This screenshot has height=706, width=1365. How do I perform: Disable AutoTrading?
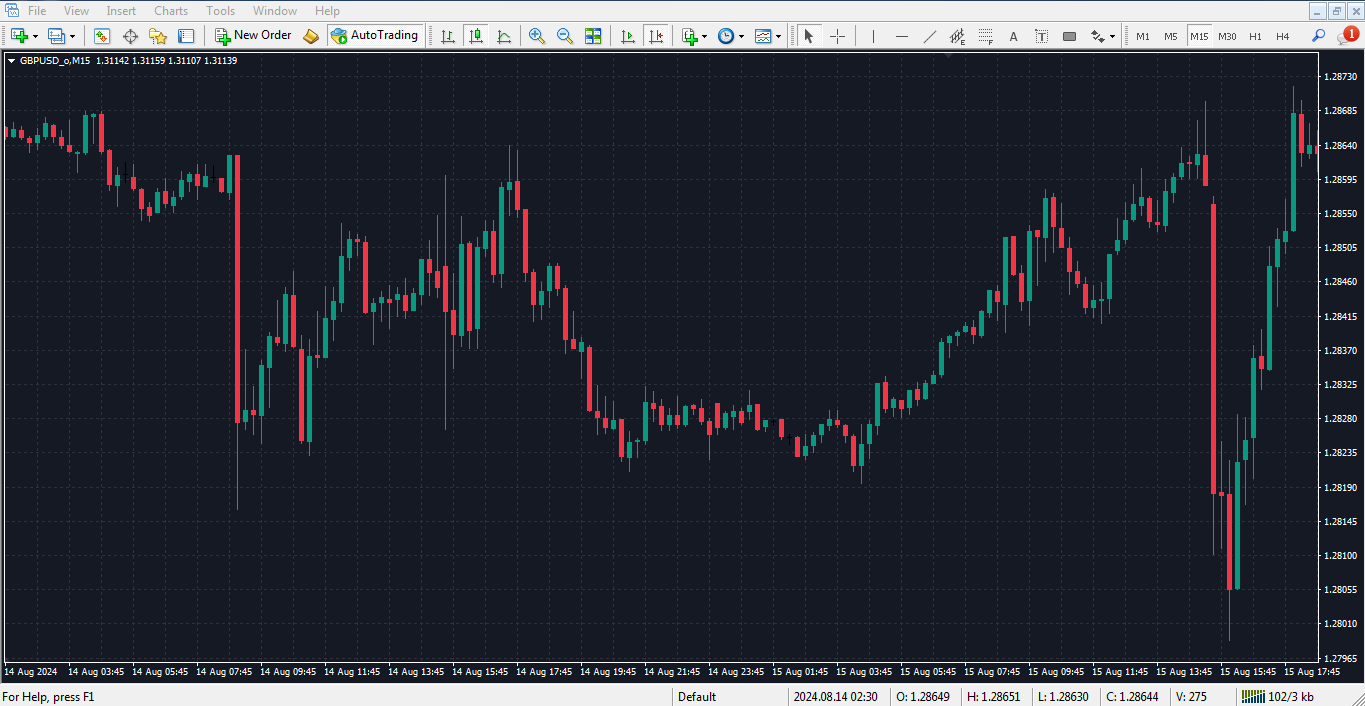(375, 35)
